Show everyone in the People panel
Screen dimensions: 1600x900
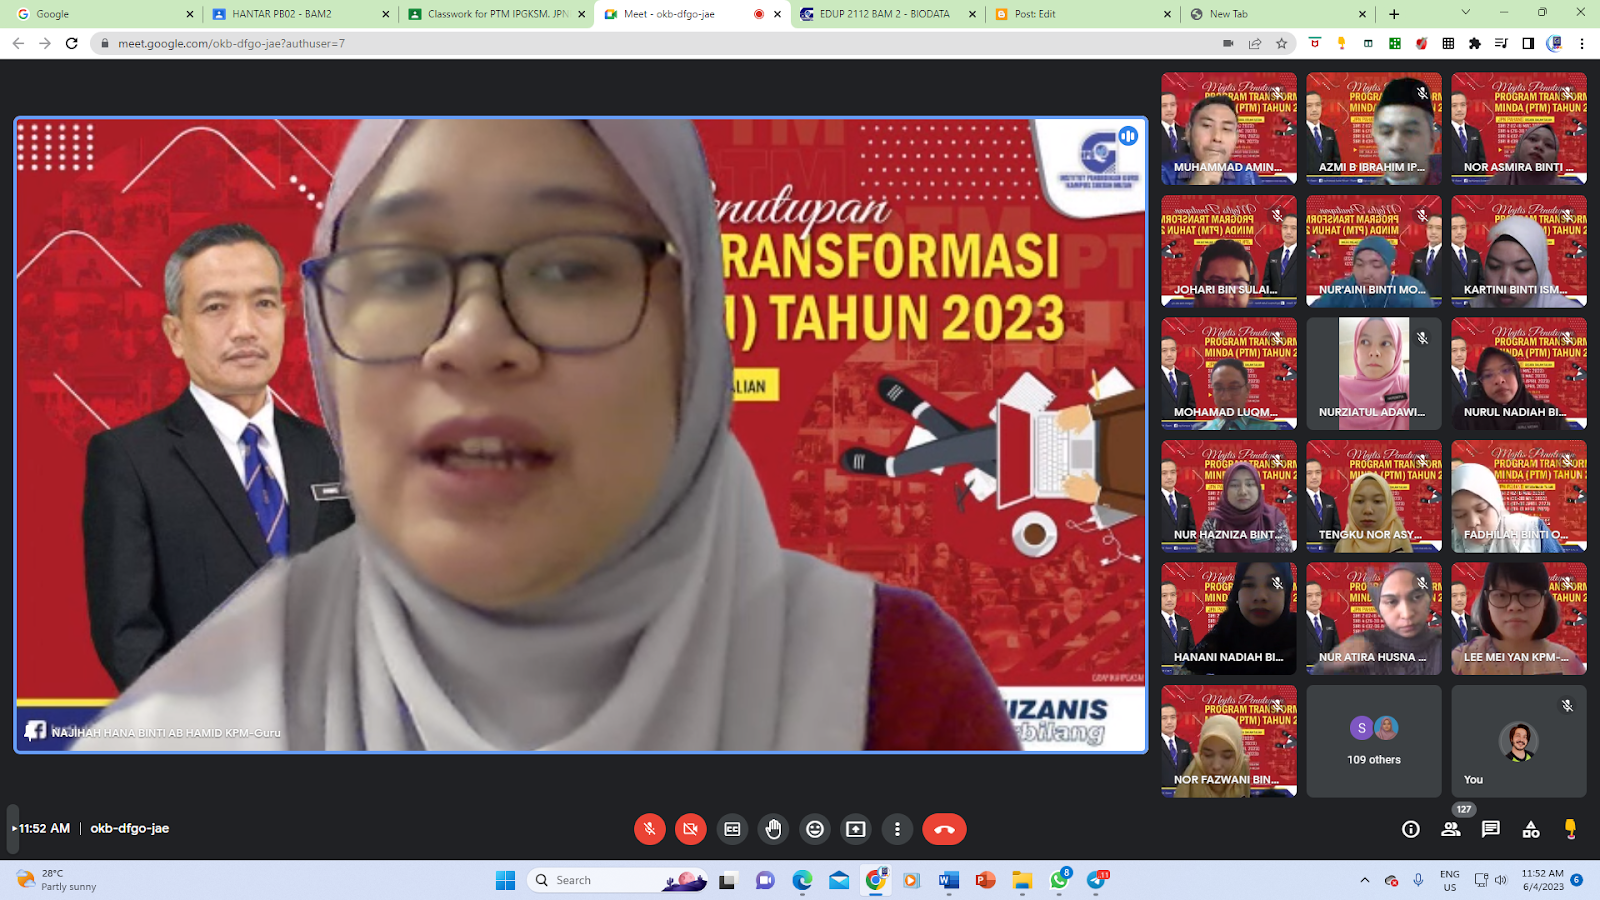tap(1451, 829)
